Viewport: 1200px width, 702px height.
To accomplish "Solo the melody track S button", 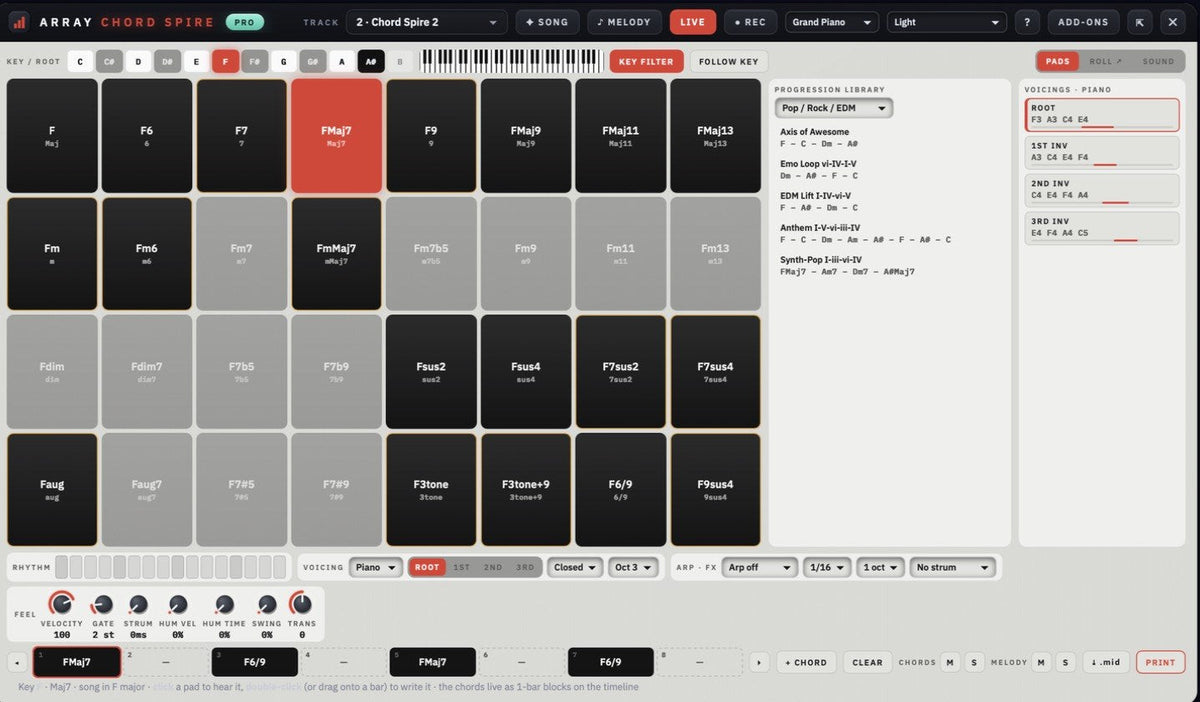I will click(x=1065, y=662).
